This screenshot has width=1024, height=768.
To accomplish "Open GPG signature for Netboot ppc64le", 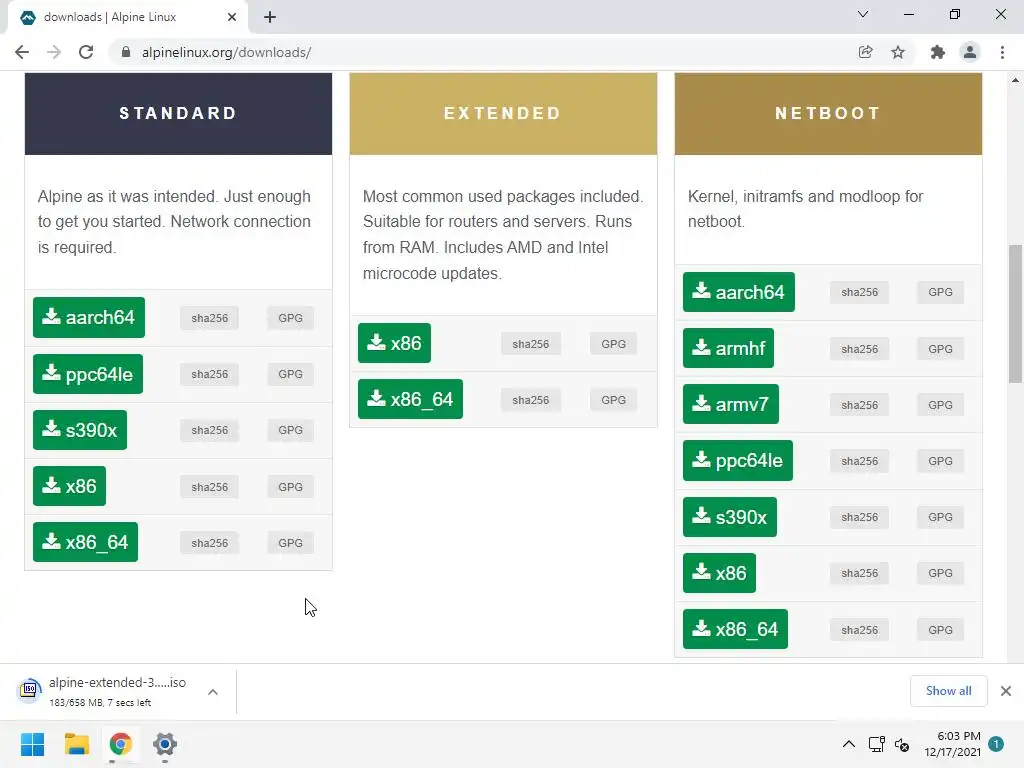I will (940, 462).
